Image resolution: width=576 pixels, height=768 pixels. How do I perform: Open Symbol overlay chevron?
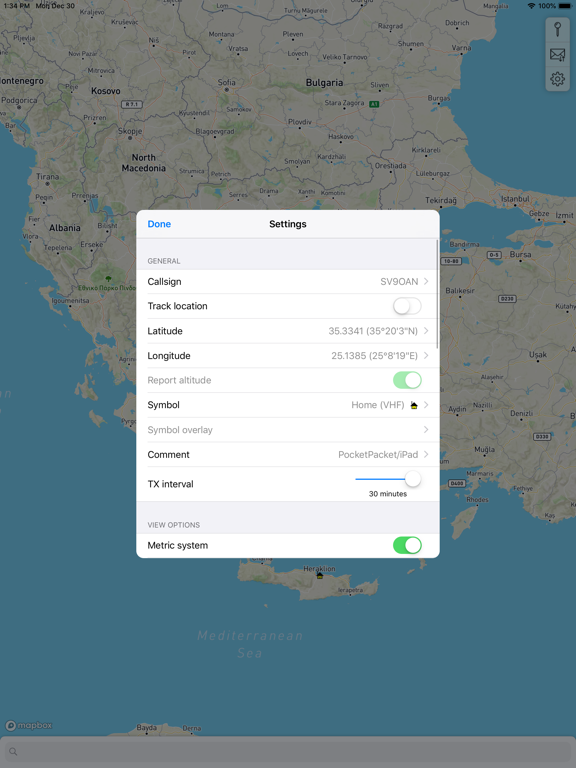click(x=426, y=430)
